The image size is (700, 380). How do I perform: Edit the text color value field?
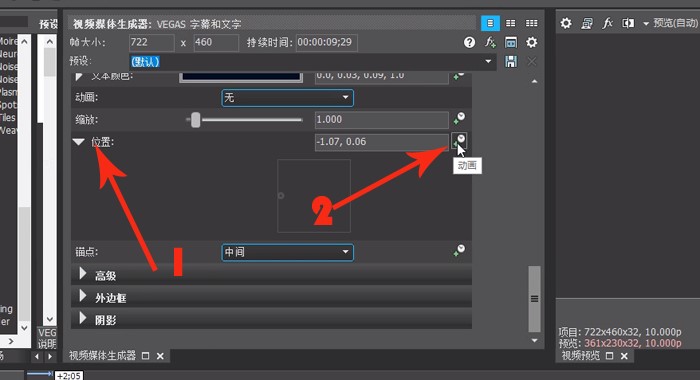pos(382,77)
